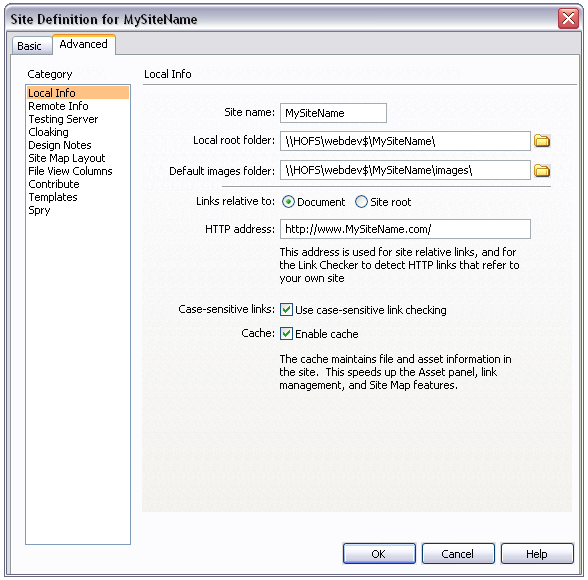Image resolution: width=588 pixels, height=580 pixels.
Task: Click the OK button
Action: pyautogui.click(x=379, y=553)
